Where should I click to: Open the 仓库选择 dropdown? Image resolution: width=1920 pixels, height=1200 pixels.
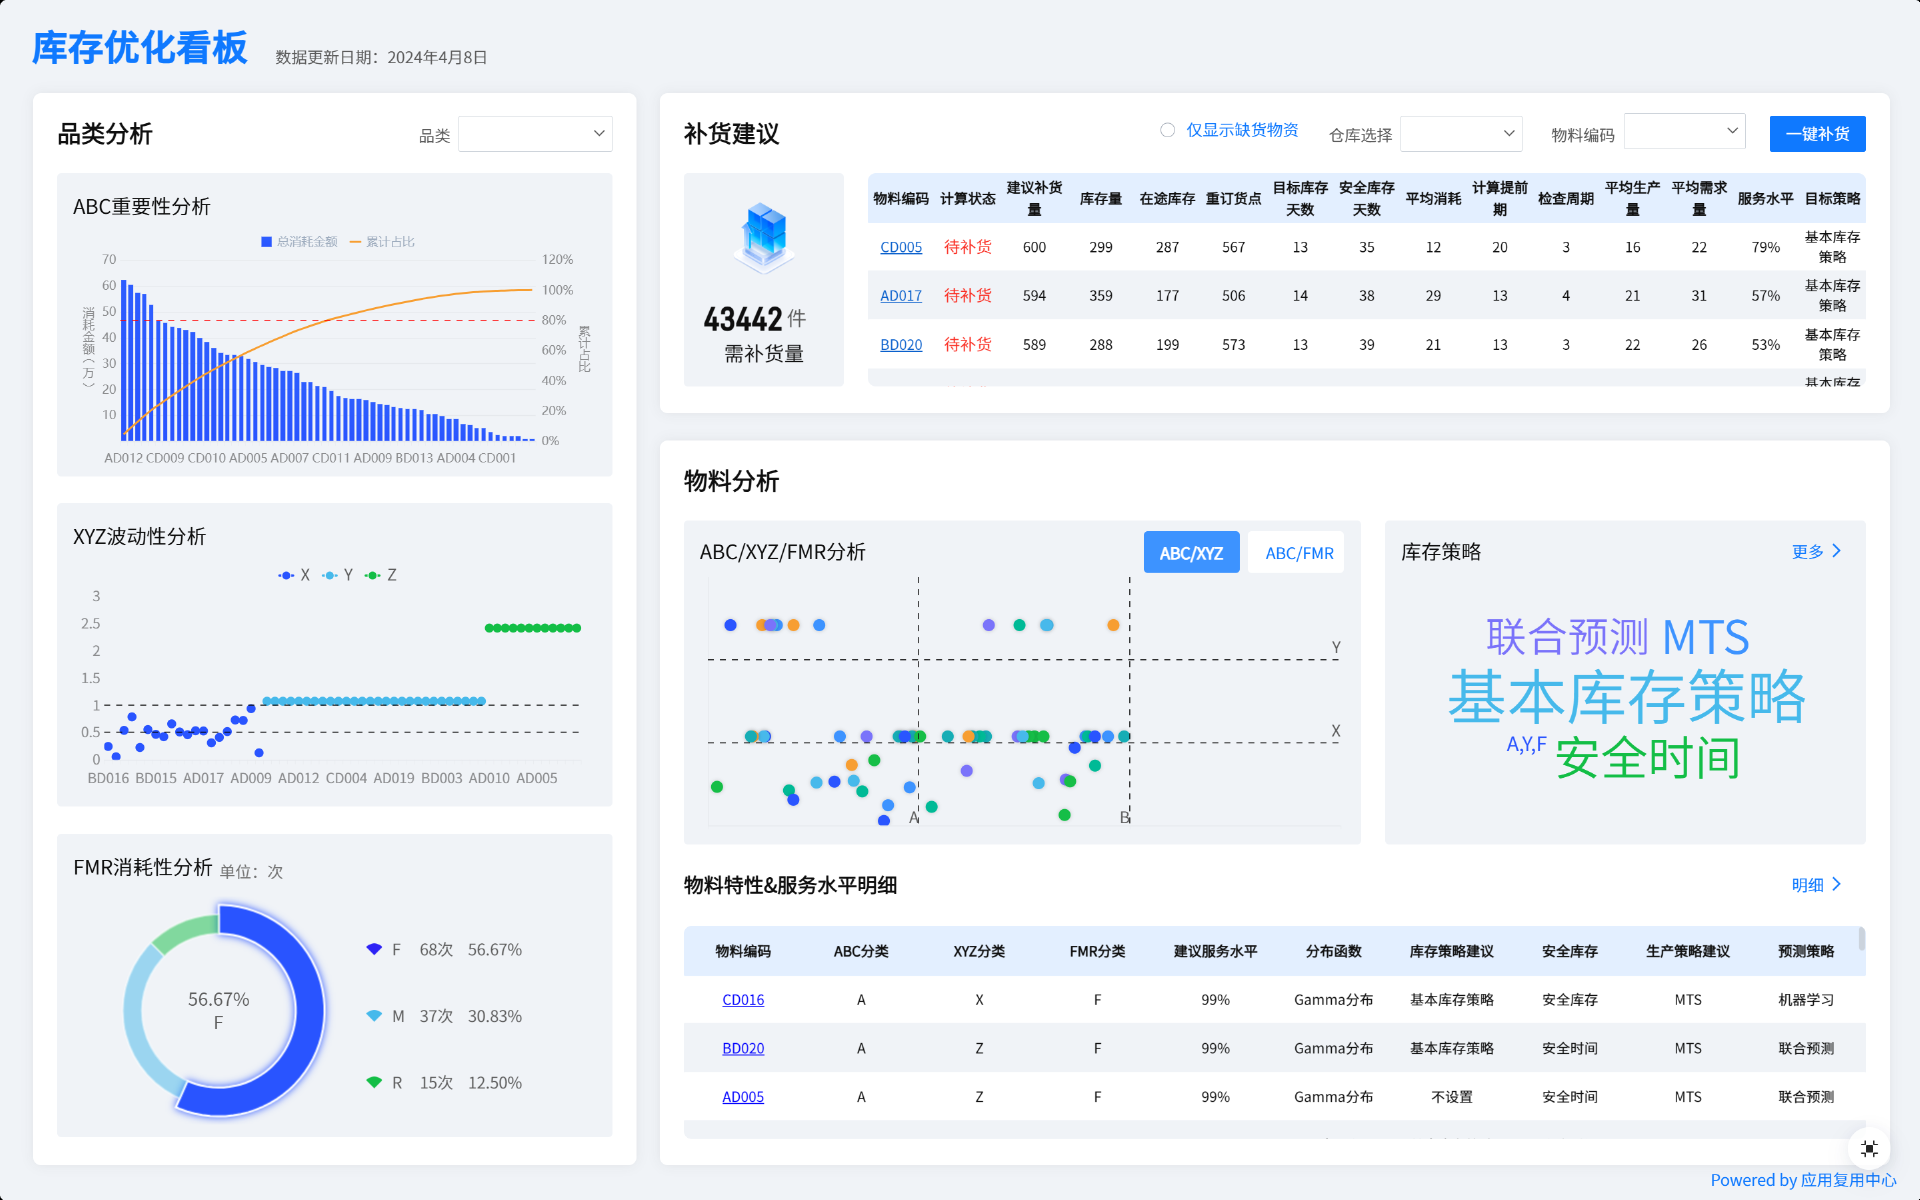pos(1460,134)
